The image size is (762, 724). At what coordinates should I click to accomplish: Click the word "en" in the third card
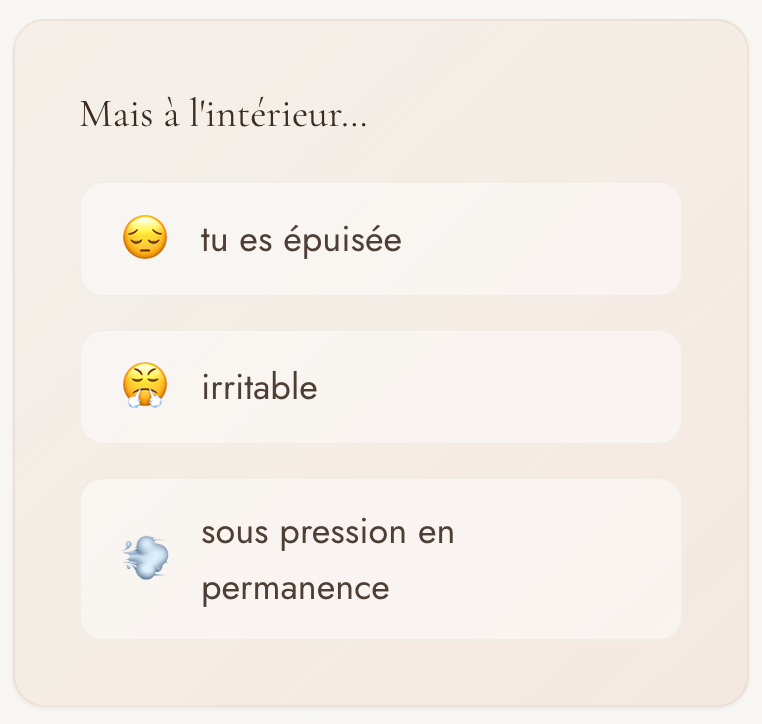click(436, 533)
